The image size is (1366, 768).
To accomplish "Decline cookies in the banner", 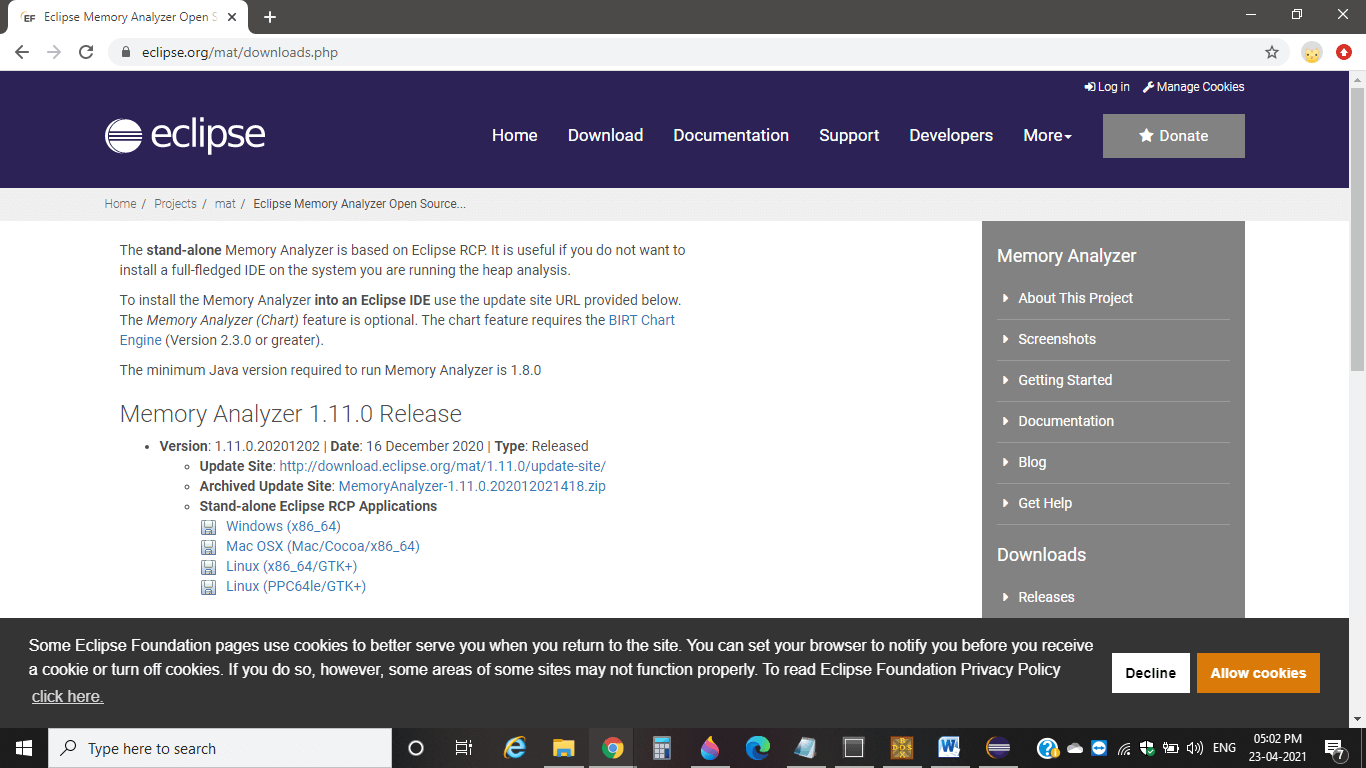I will 1150,673.
